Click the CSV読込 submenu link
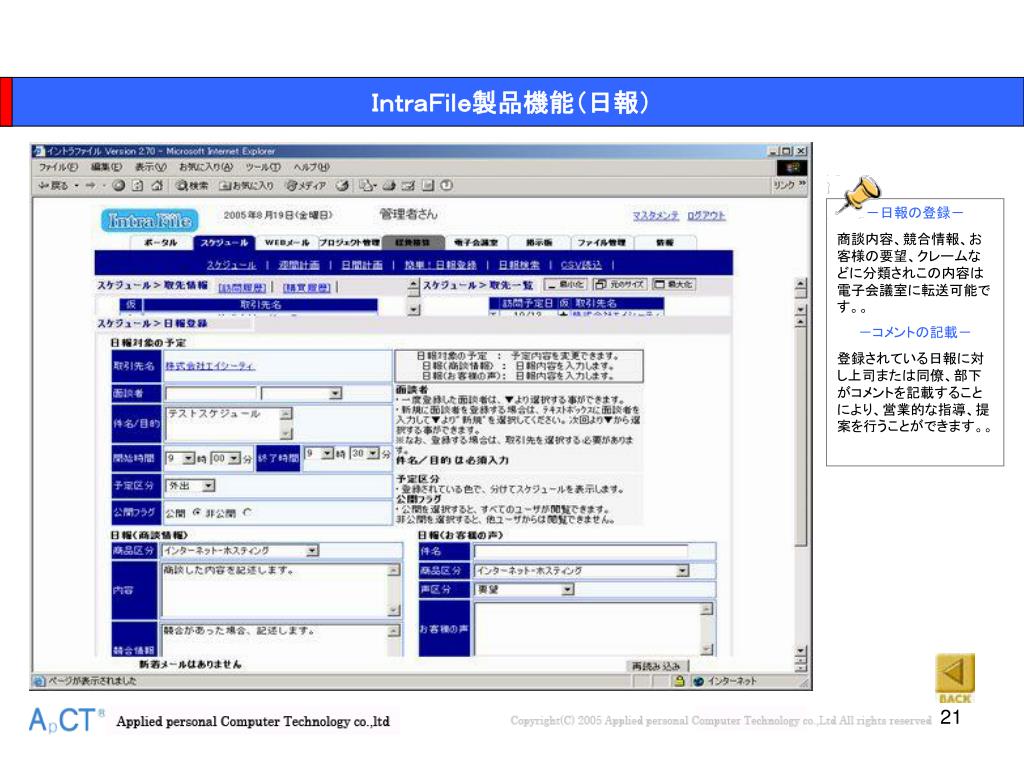The width and height of the screenshot is (1024, 768). click(x=581, y=264)
